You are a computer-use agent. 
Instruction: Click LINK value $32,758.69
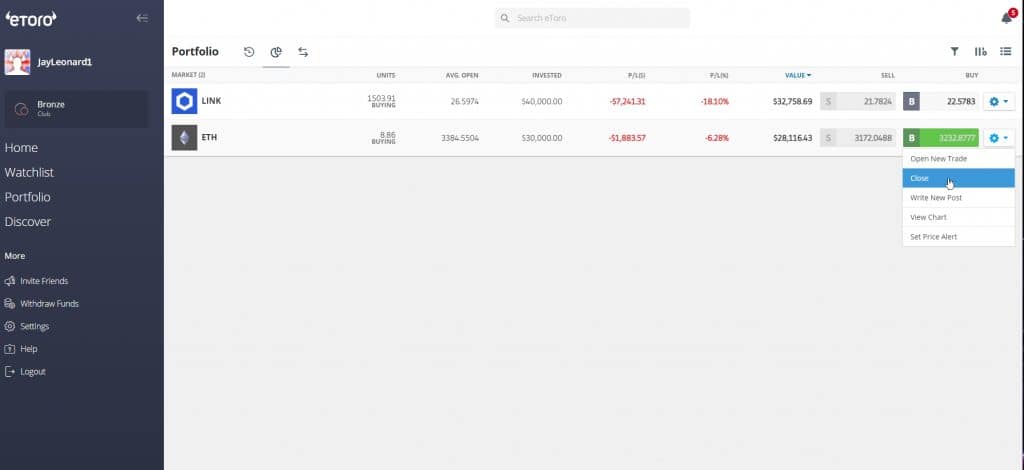click(x=792, y=102)
